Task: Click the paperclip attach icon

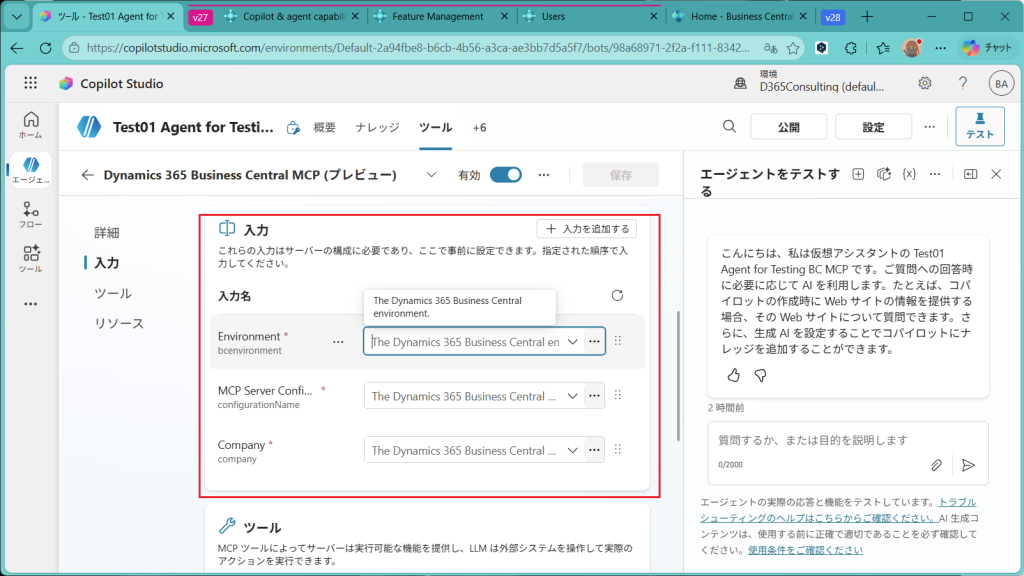Action: pyautogui.click(x=937, y=465)
